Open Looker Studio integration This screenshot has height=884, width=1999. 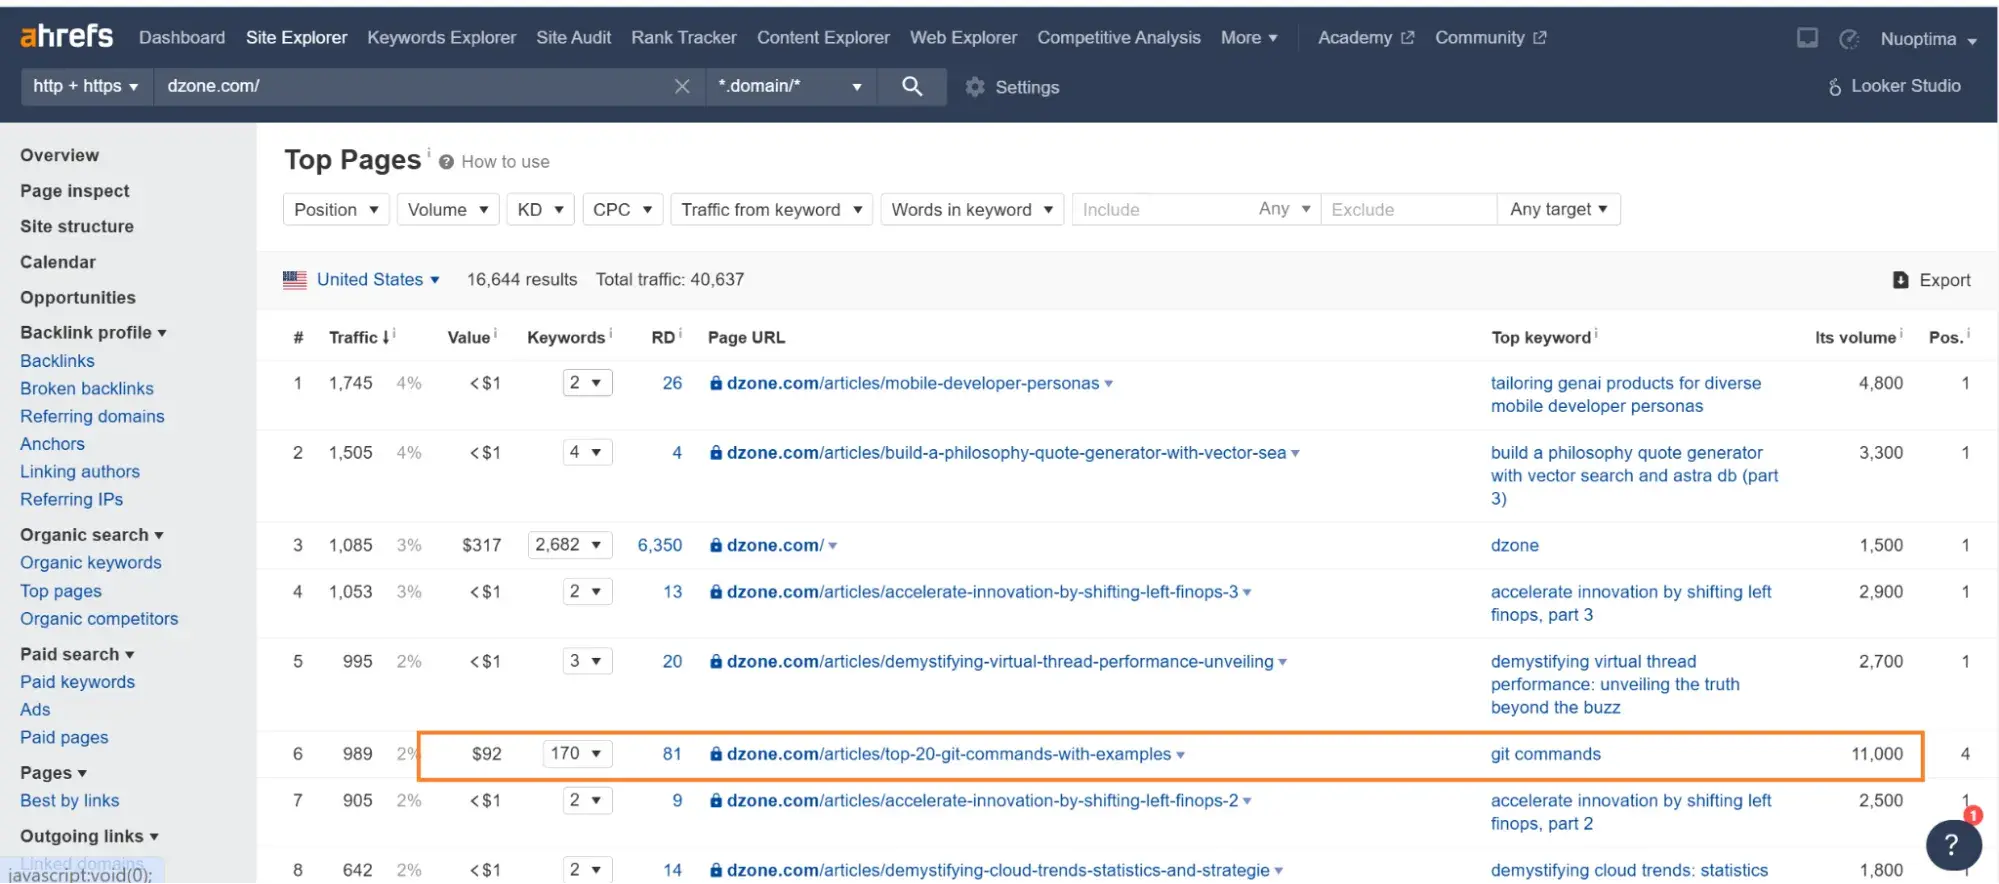[1894, 86]
